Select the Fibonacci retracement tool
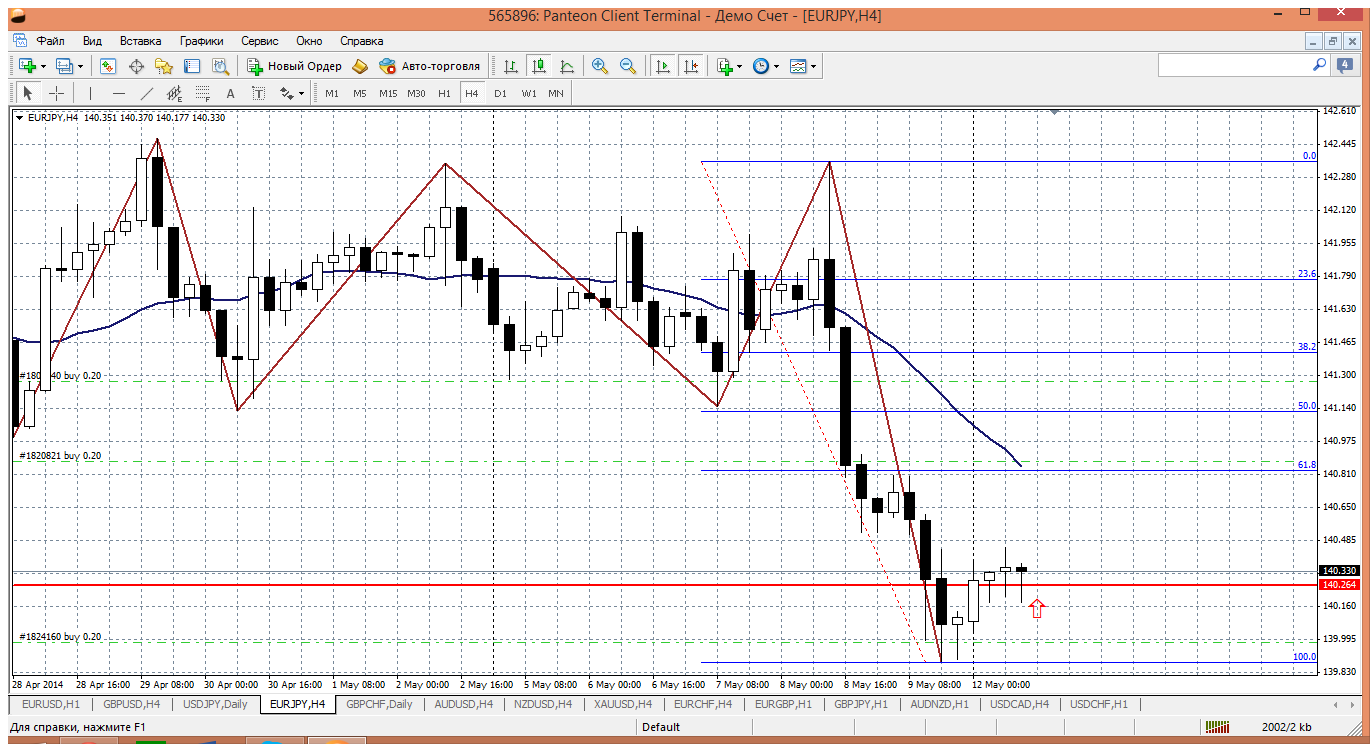1370x744 pixels. (203, 93)
